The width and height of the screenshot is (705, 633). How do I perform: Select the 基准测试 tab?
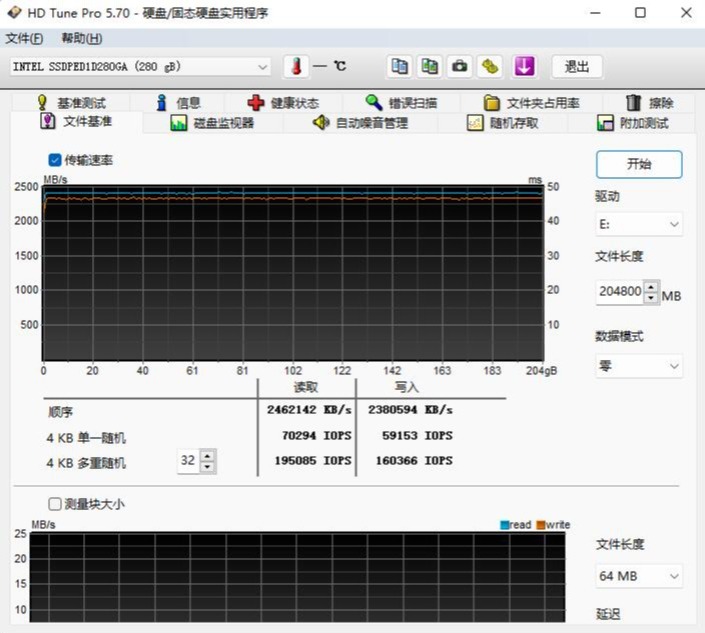tap(70, 103)
